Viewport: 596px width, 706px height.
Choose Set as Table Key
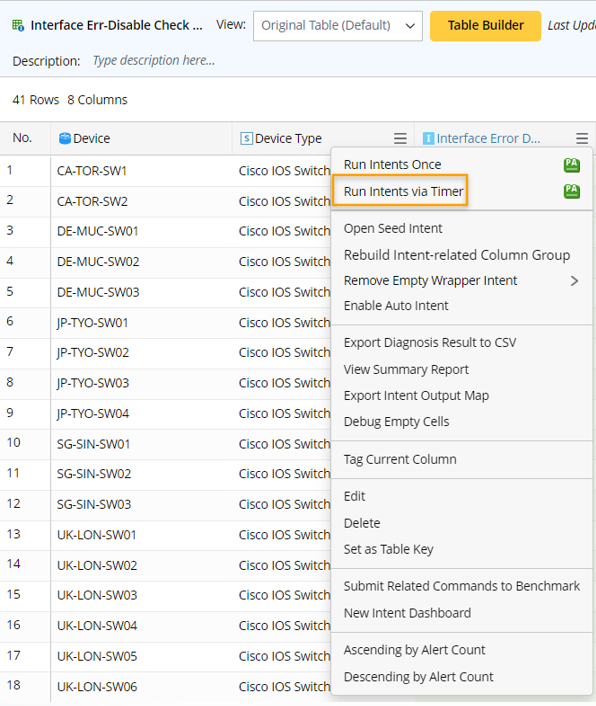click(x=388, y=549)
